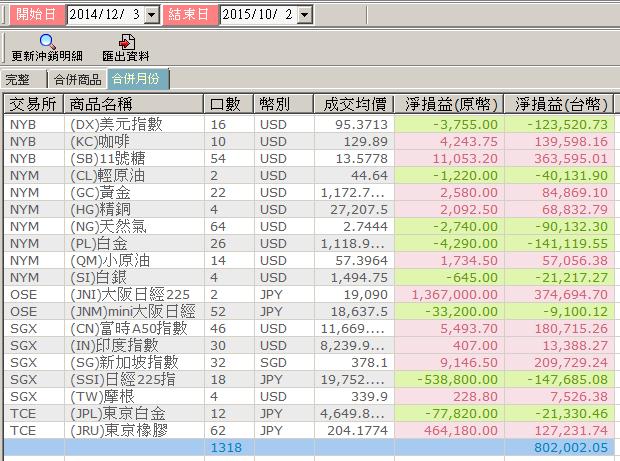
Task: Select the (CL)輕原油 row
Action: [x=309, y=176]
